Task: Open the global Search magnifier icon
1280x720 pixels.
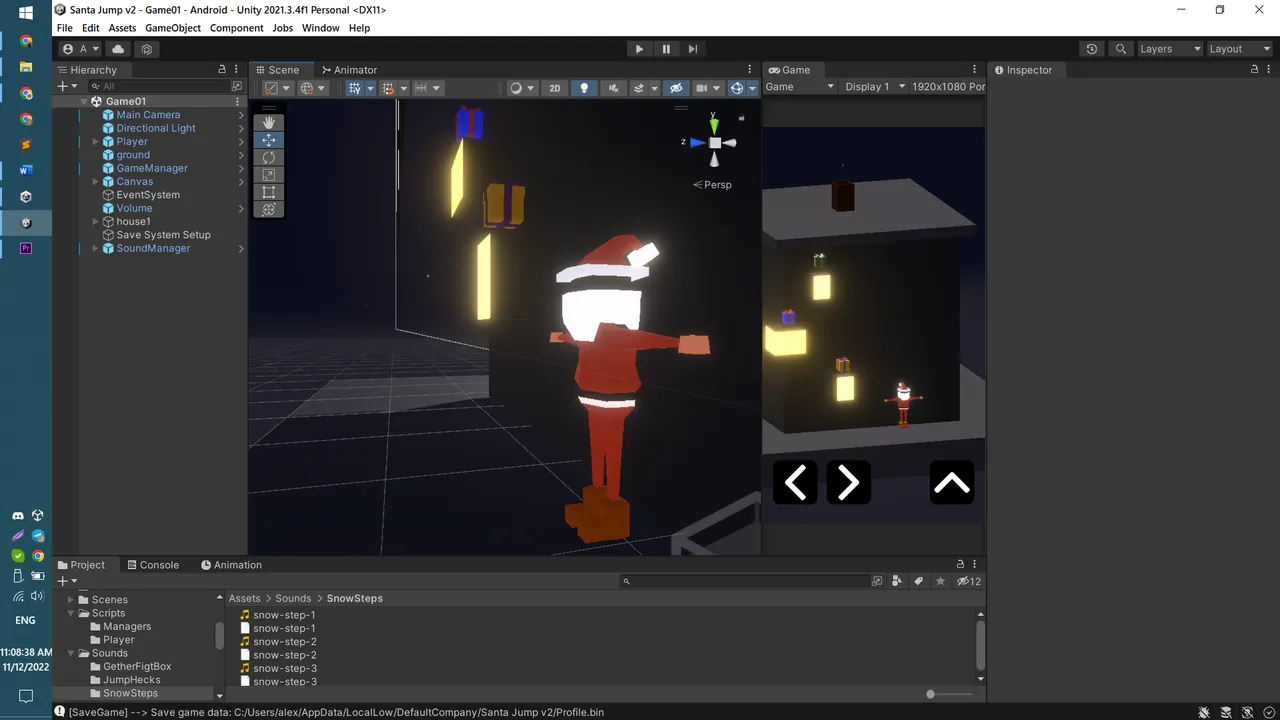Action: pyautogui.click(x=1121, y=49)
